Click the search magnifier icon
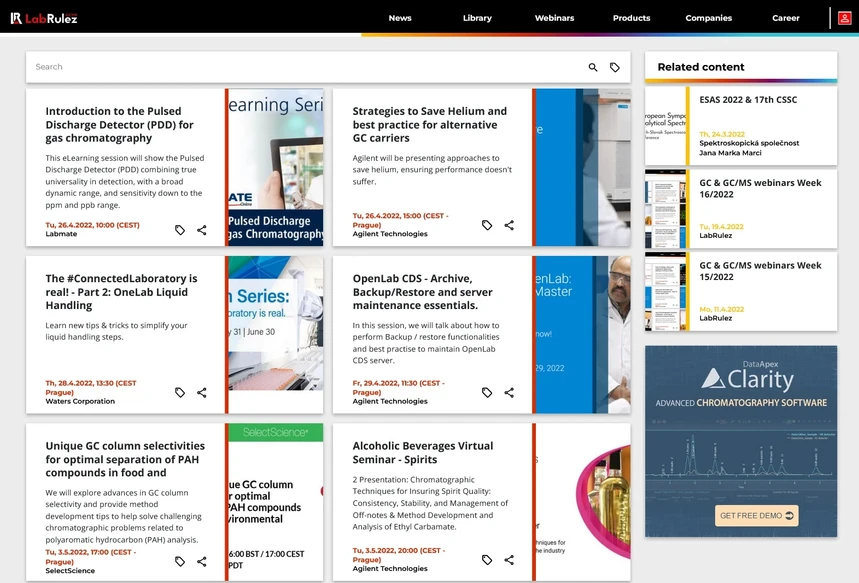859x583 pixels. [593, 67]
